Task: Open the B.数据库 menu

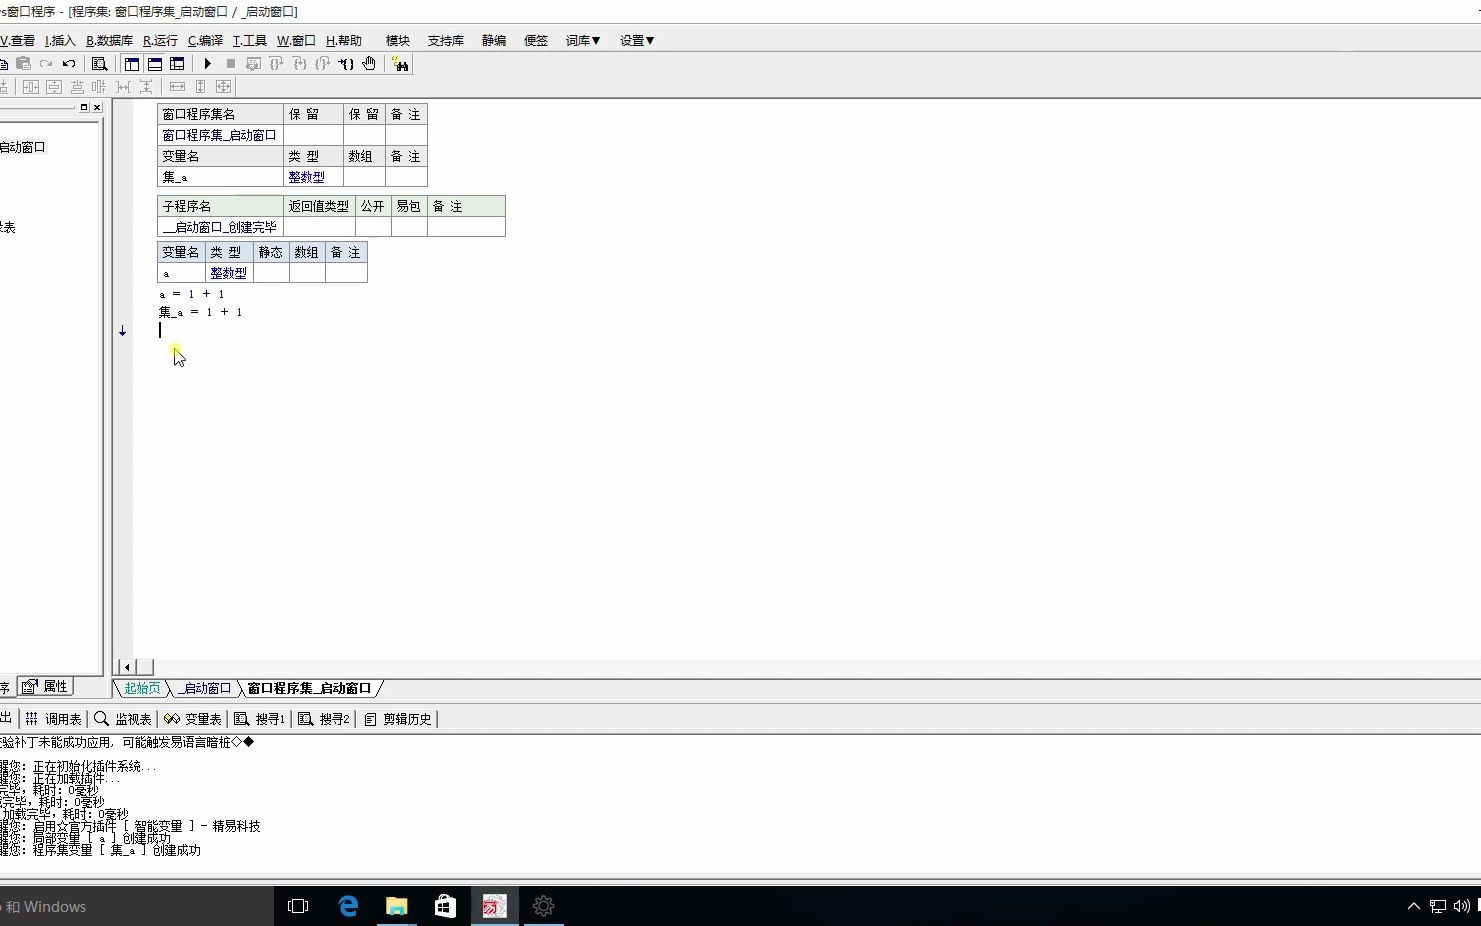Action: pyautogui.click(x=109, y=41)
